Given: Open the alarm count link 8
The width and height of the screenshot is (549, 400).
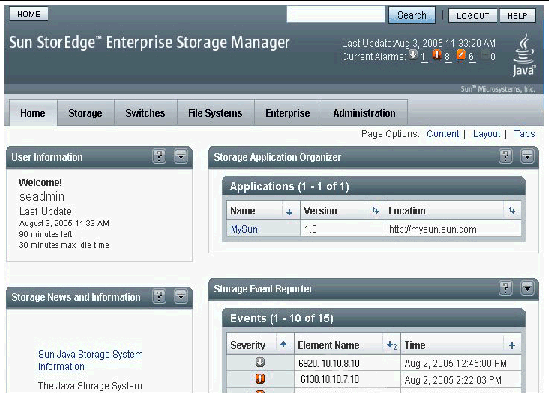Looking at the screenshot, I should point(447,57).
